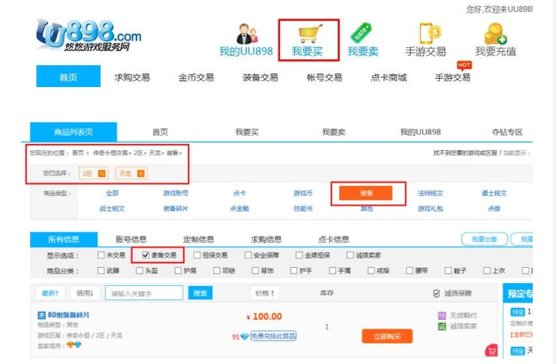
Task: Click the 我要买 shopping cart icon
Action: pos(310,33)
